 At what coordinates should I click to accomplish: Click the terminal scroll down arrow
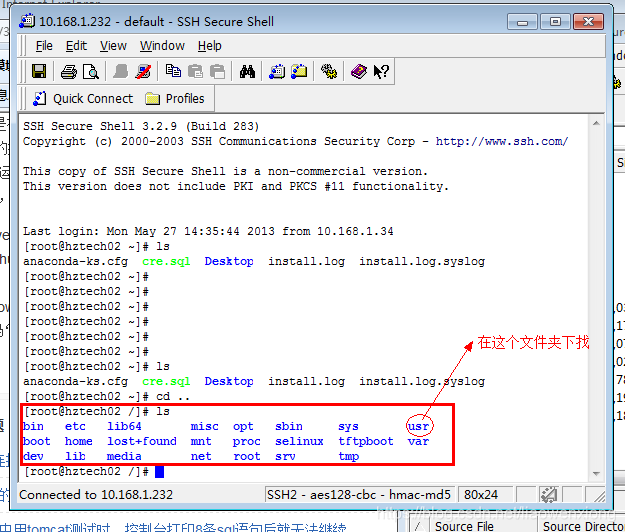tap(596, 474)
